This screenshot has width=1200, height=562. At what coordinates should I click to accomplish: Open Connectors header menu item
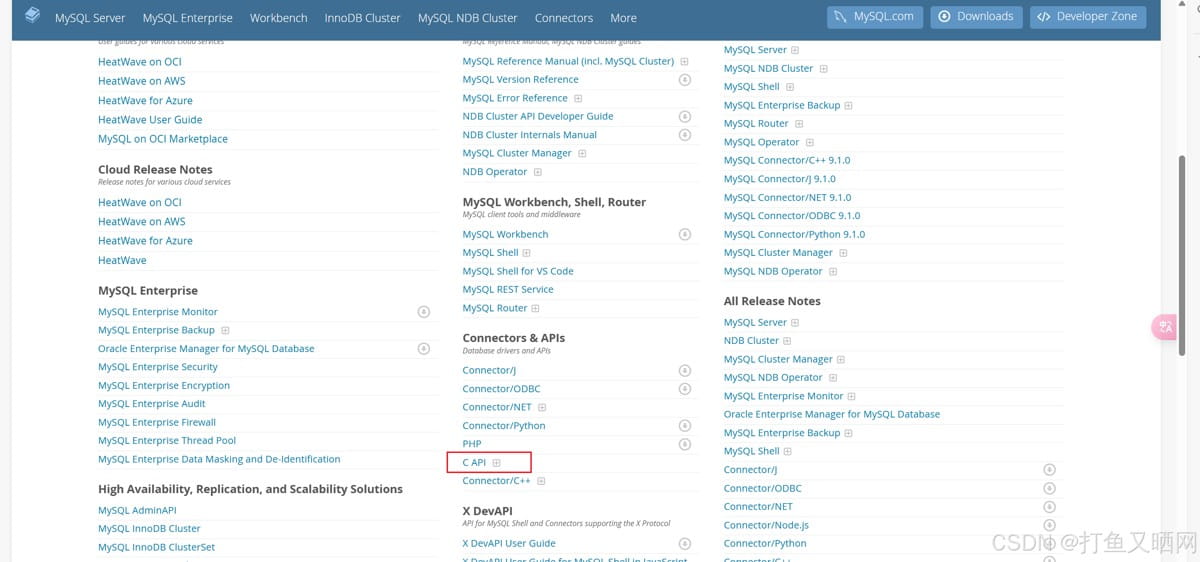564,17
